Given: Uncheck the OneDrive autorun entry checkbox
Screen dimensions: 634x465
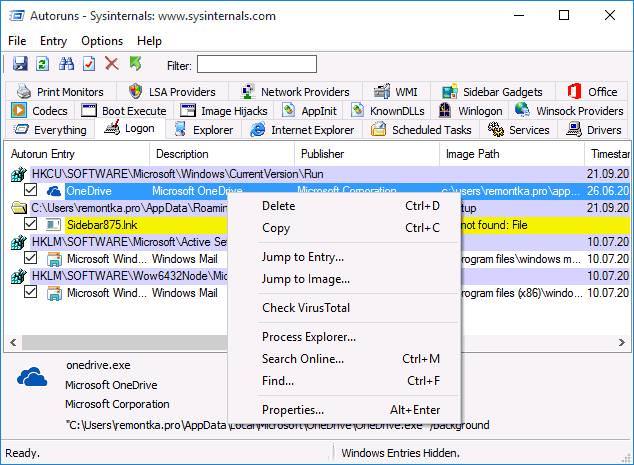Looking at the screenshot, I should pos(30,190).
